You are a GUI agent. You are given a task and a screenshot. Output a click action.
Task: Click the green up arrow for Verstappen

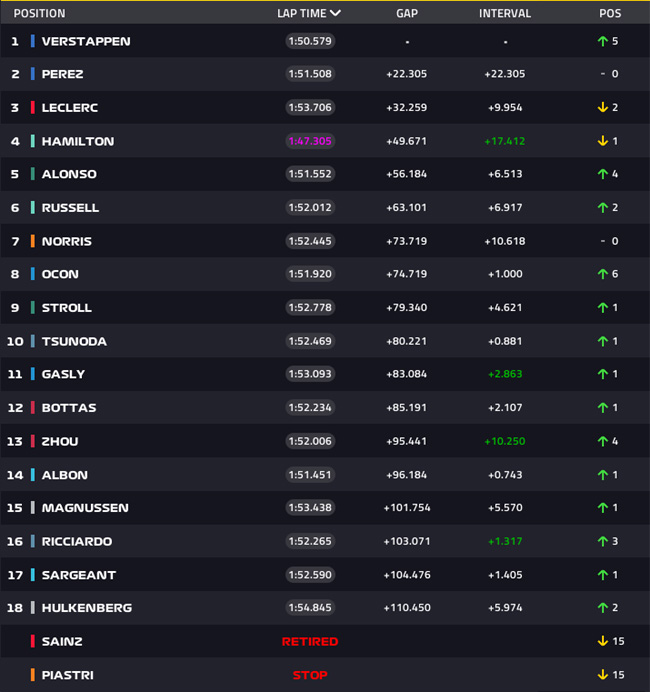click(x=602, y=41)
